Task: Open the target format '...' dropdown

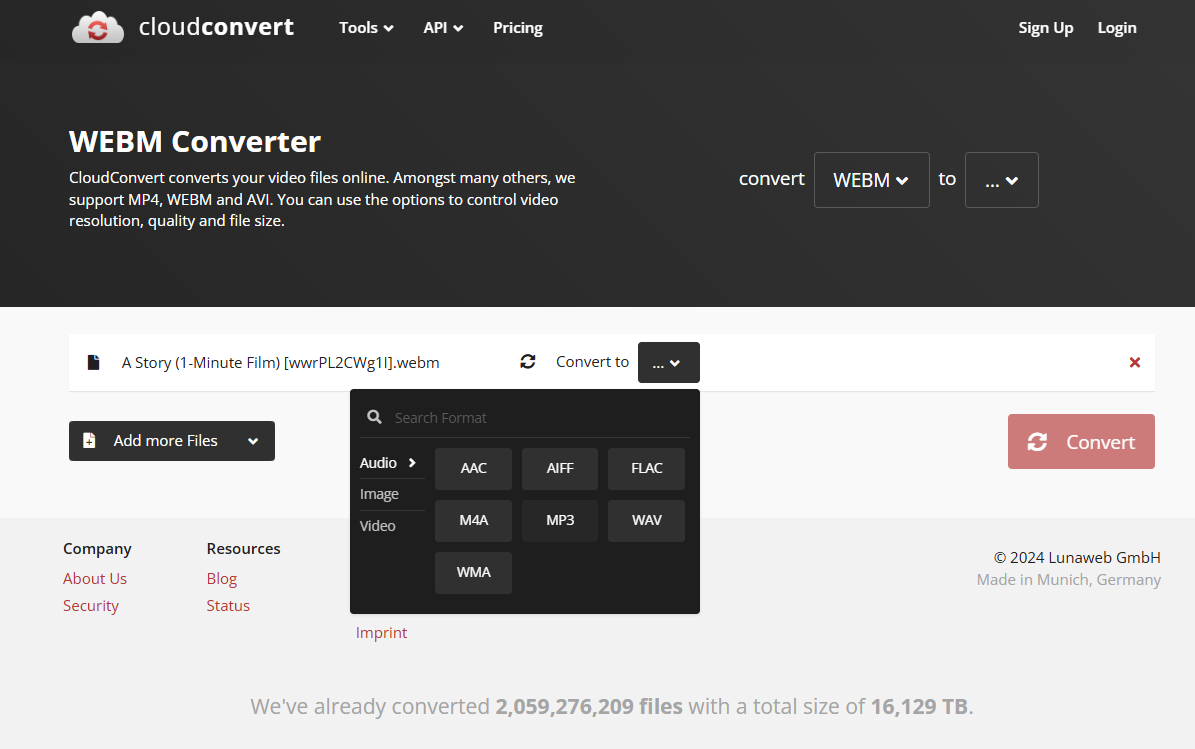Action: [x=1001, y=180]
